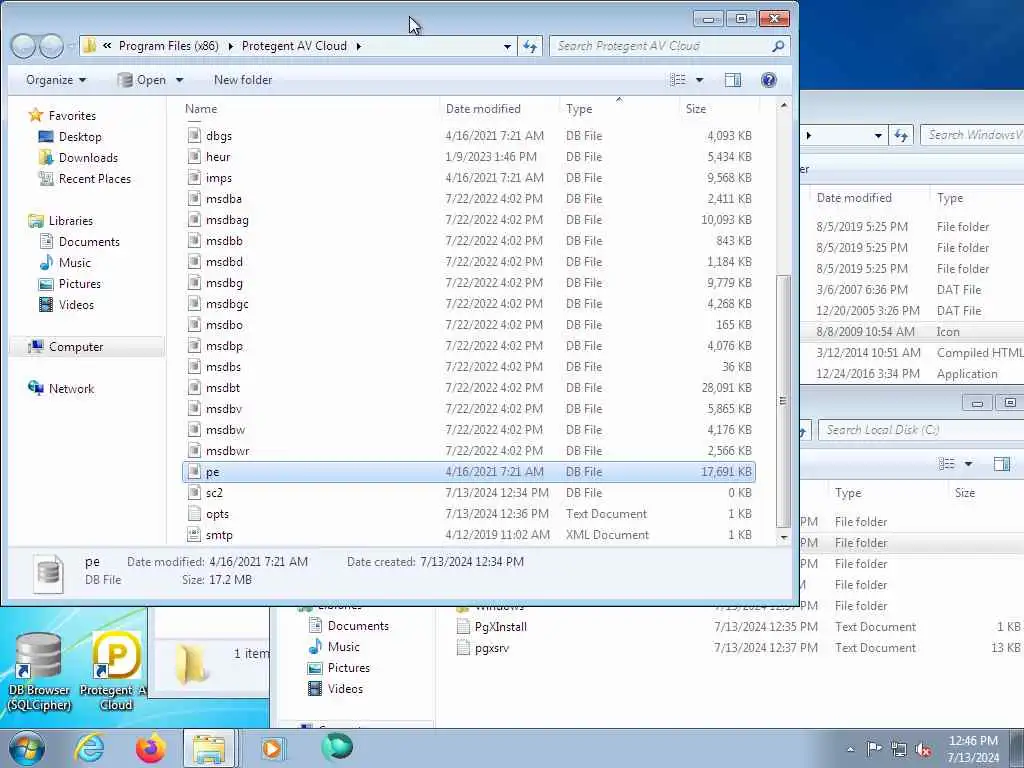Click Protegent AV Cloud breadcrumb segment
This screenshot has height=768, width=1024.
coord(294,46)
